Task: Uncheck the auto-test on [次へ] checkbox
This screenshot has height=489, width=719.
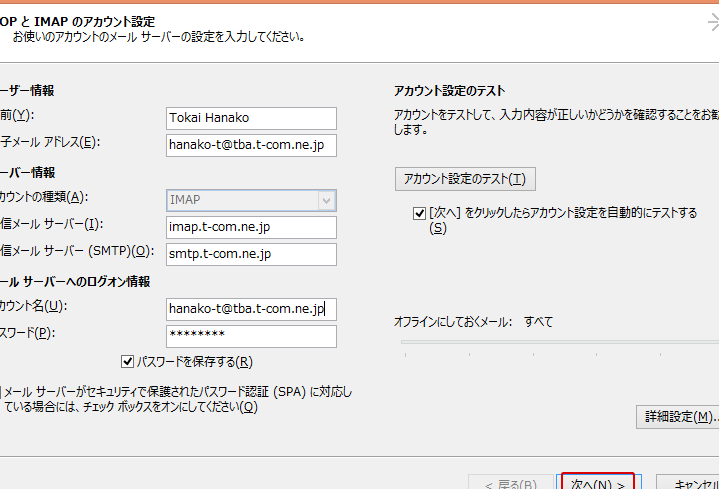Action: [x=420, y=213]
